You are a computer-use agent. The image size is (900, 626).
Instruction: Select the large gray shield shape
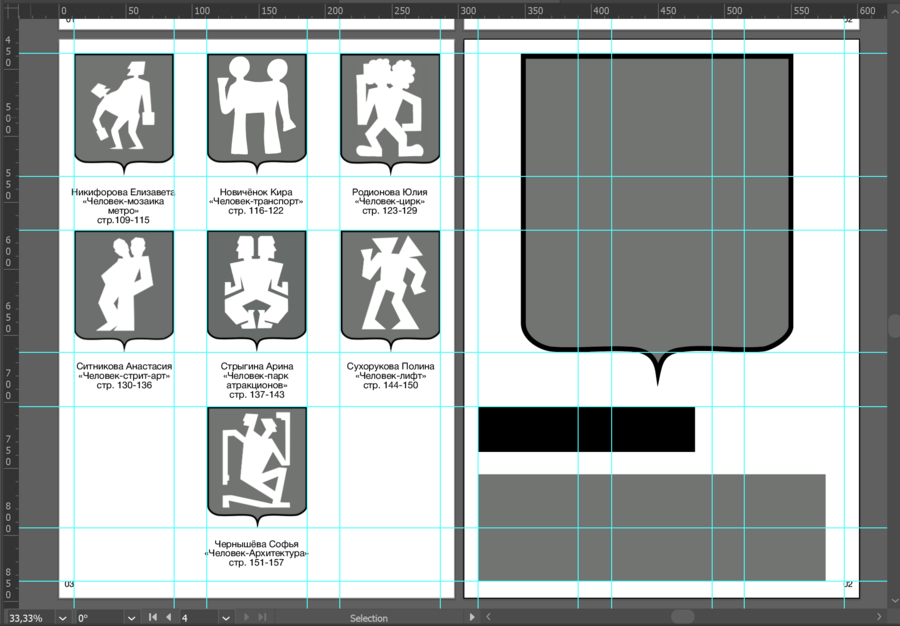point(657,200)
